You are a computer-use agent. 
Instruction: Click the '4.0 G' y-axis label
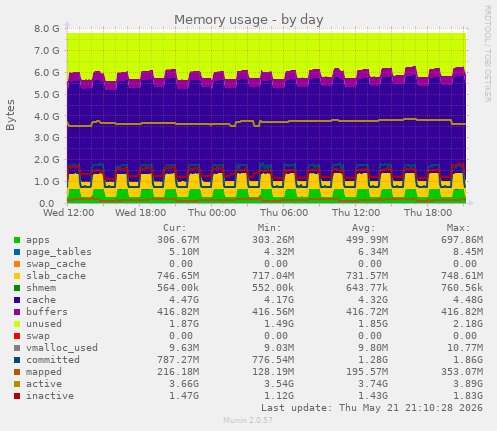[47, 117]
